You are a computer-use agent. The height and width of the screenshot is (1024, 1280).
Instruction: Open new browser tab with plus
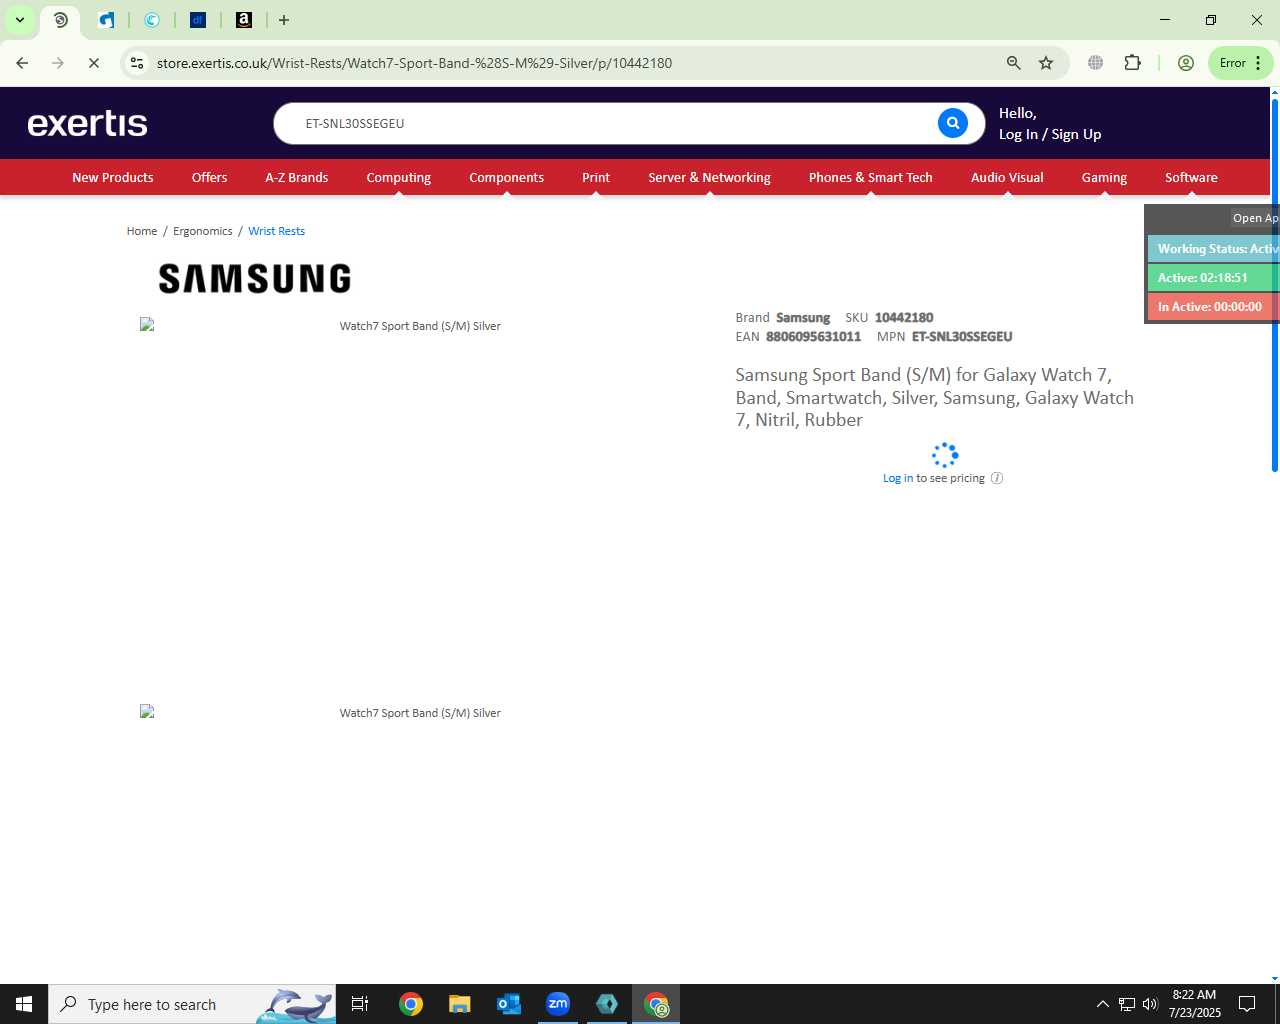click(x=284, y=20)
